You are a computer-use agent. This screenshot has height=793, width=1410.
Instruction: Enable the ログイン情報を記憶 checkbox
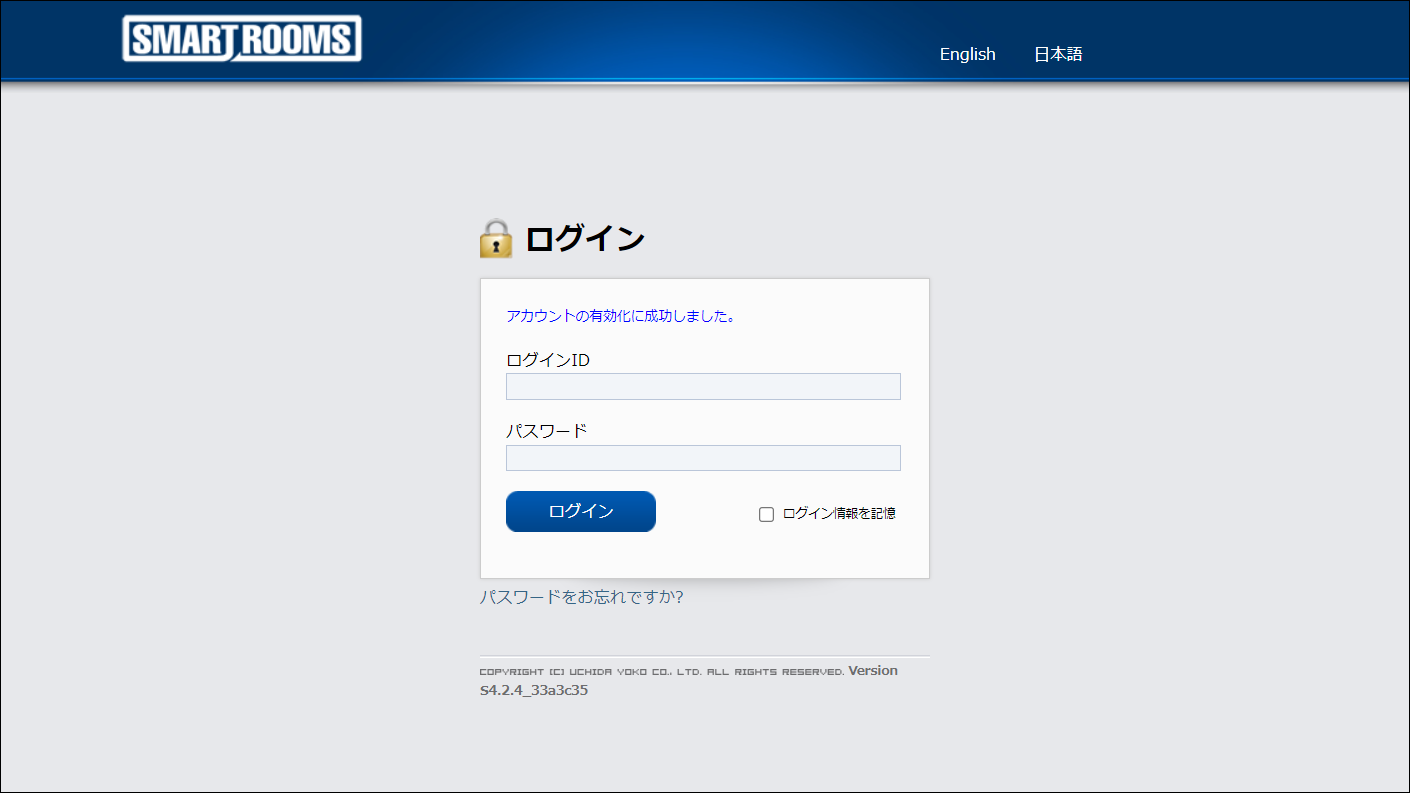(767, 514)
